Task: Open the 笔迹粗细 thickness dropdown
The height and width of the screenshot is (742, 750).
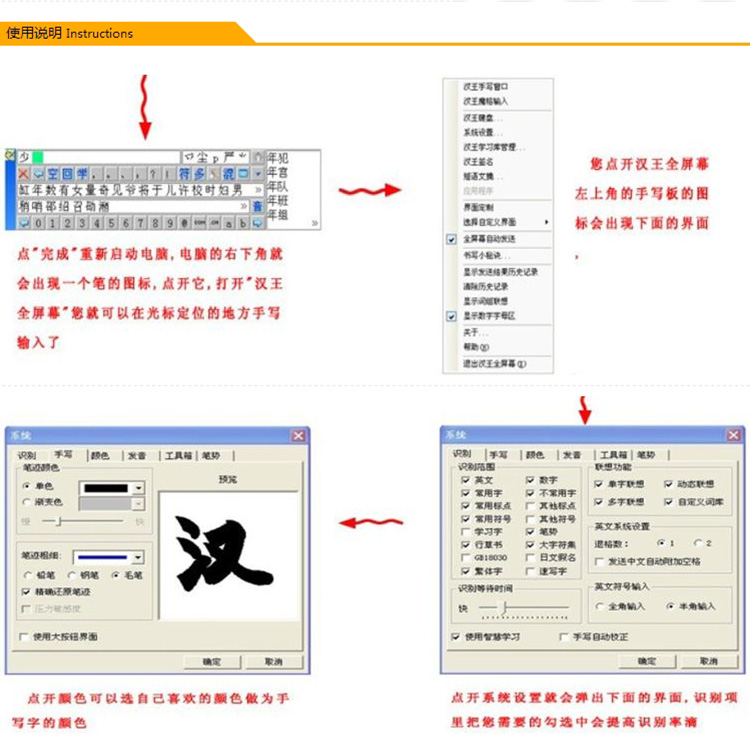Action: (138, 557)
